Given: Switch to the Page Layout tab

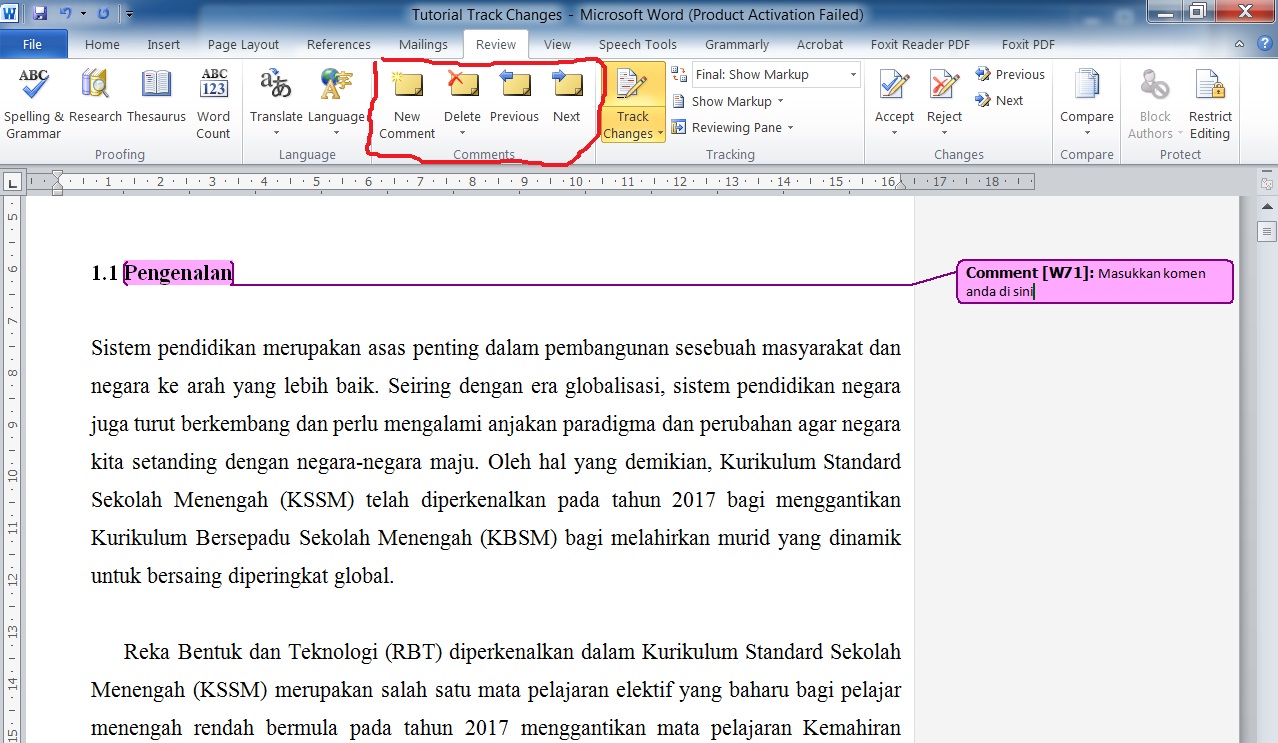Looking at the screenshot, I should tap(243, 44).
